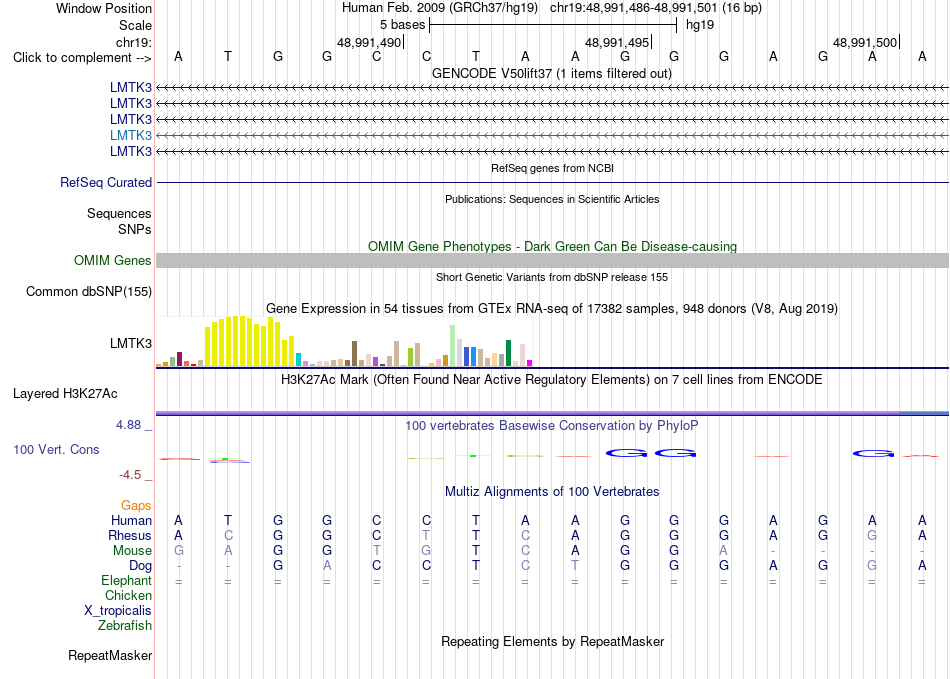Screen dimensions: 950x679
Task: Click the Layered H3K27Ac track label
Action: click(65, 394)
